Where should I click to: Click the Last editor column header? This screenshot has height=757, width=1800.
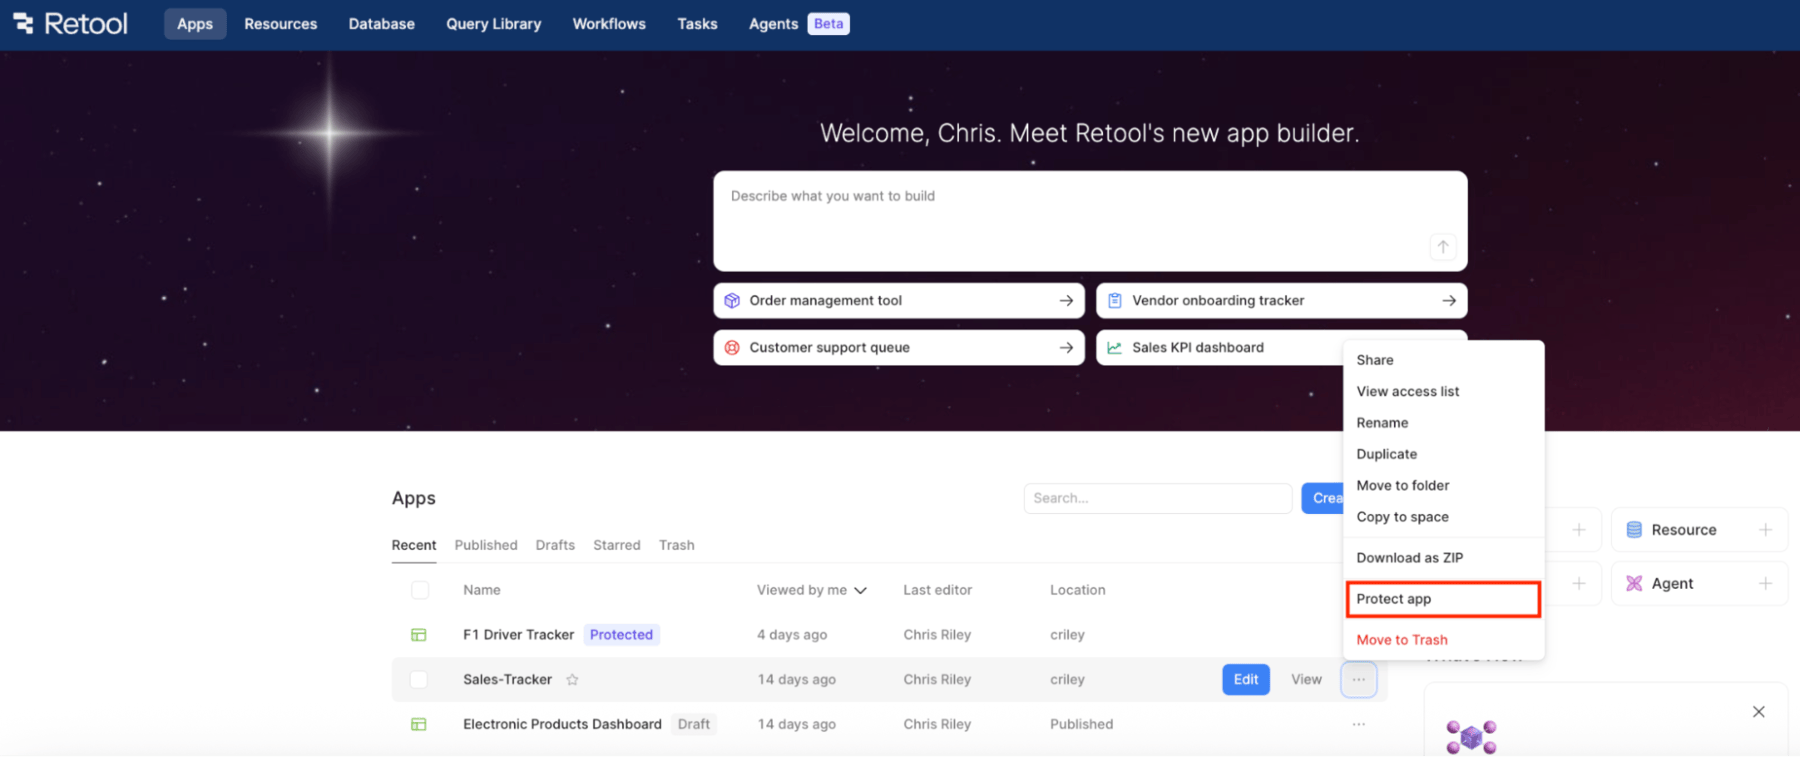937,590
